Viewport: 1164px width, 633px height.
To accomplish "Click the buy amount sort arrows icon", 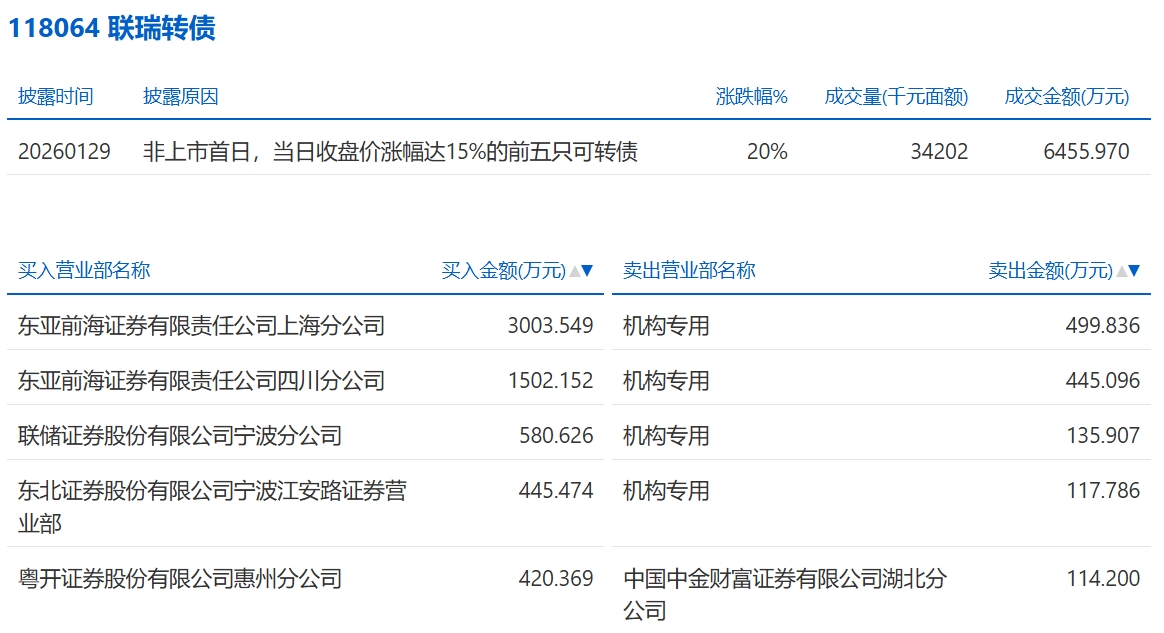I will pos(581,271).
